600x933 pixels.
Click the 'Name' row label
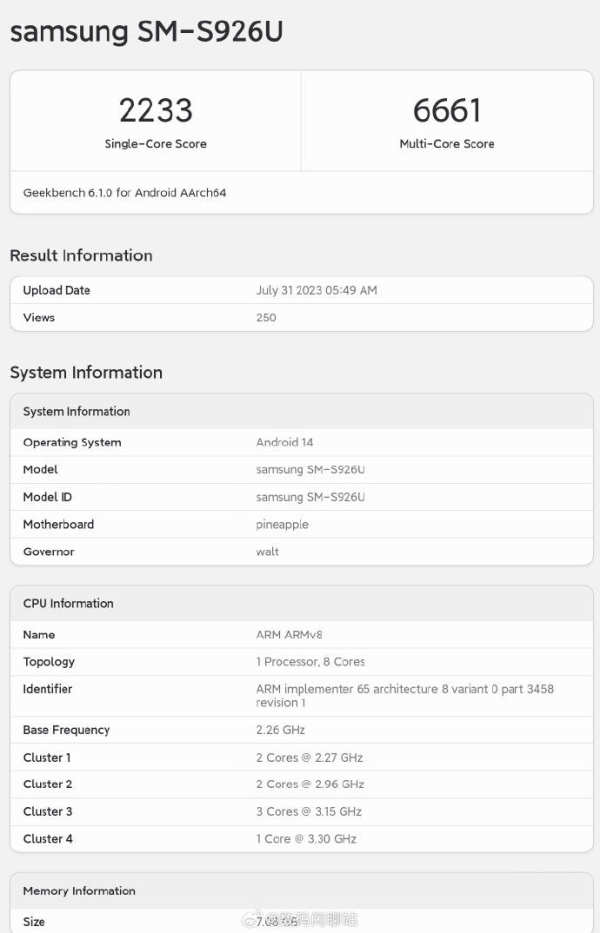point(39,635)
